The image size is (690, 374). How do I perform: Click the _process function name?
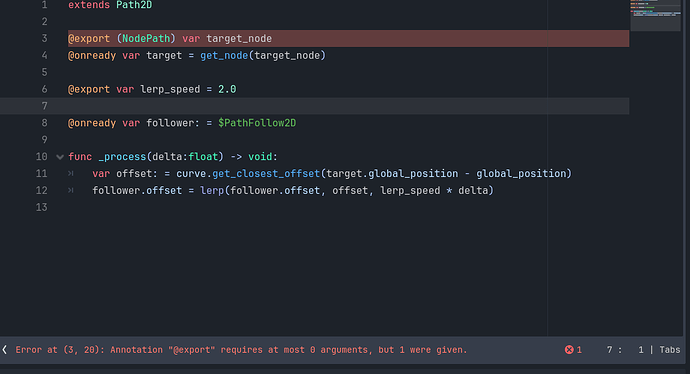[x=122, y=157]
